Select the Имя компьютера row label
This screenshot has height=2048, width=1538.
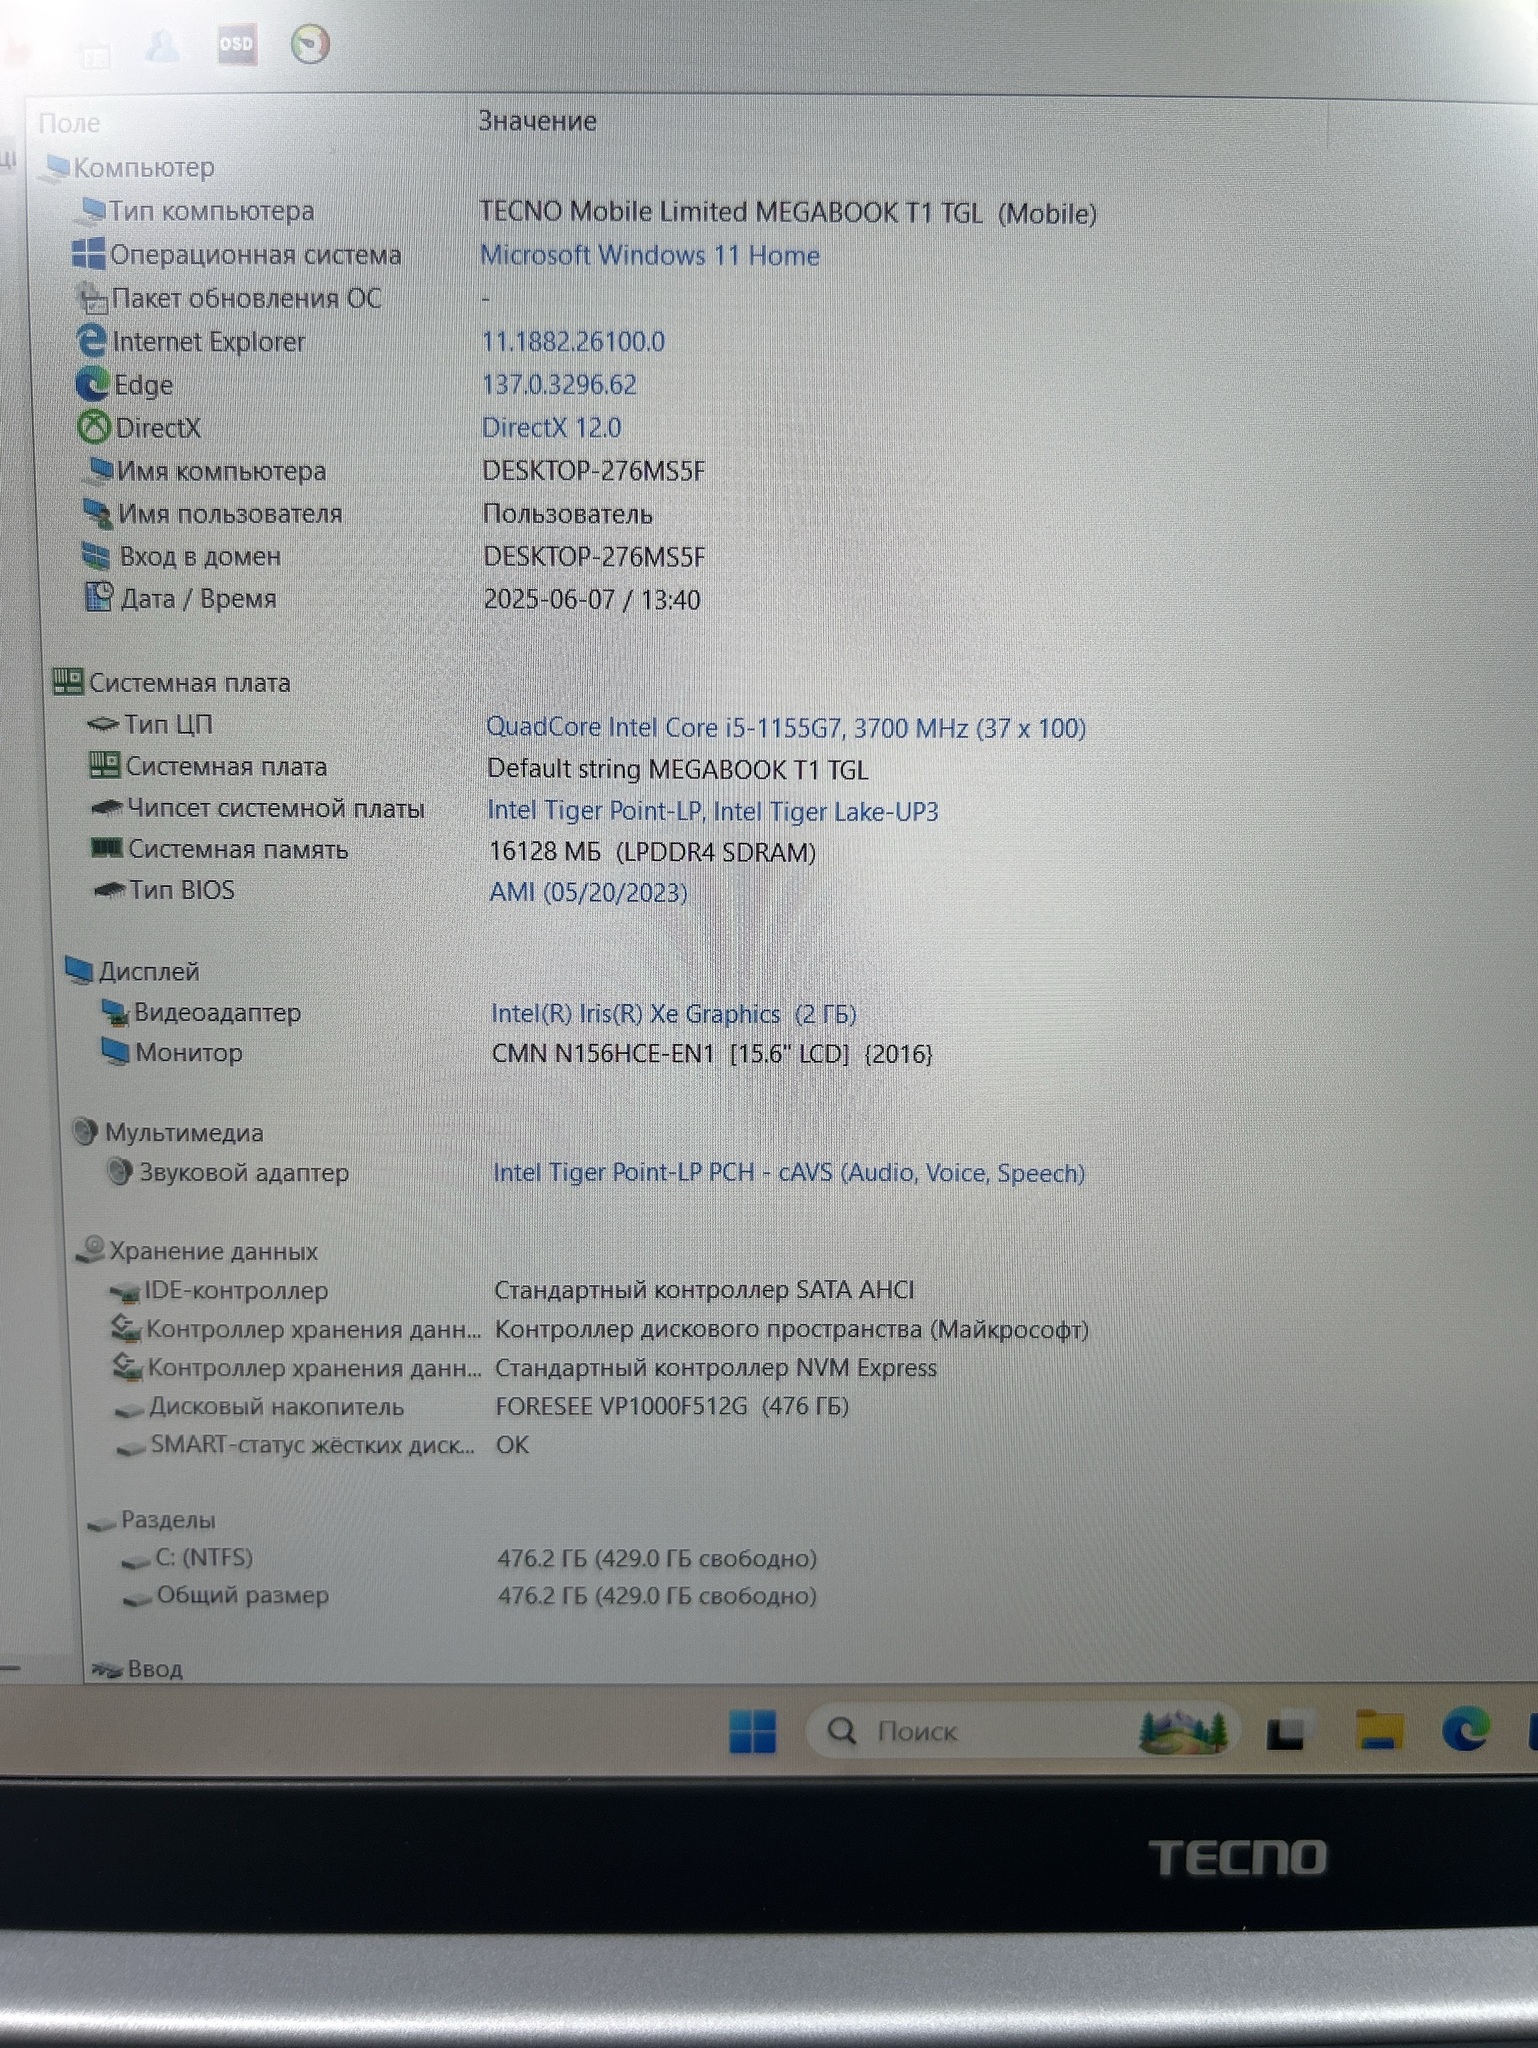221,470
